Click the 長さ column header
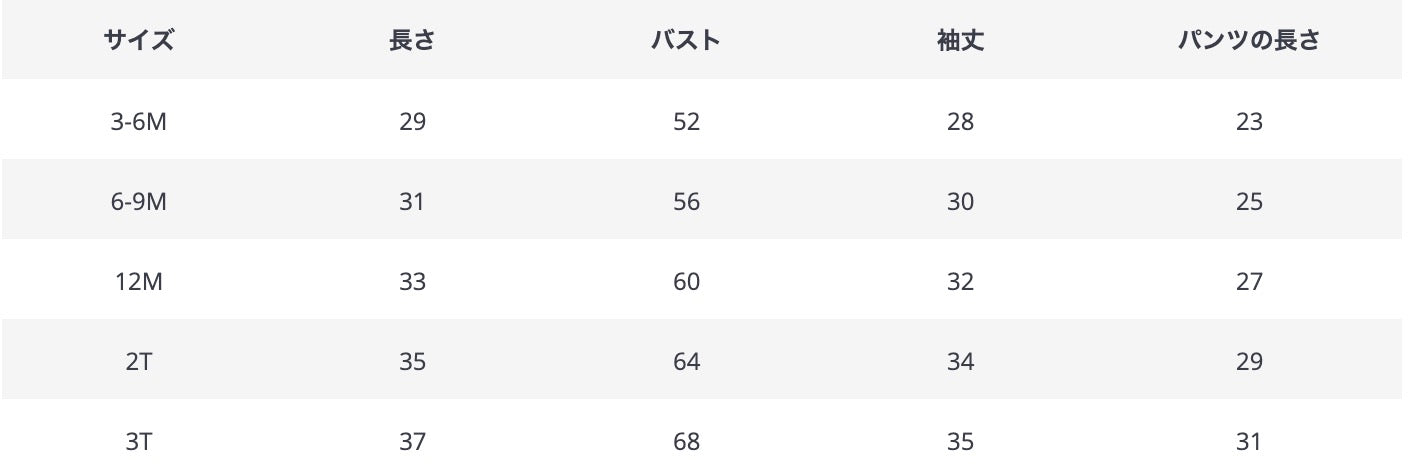This screenshot has height=472, width=1408. pyautogui.click(x=412, y=41)
